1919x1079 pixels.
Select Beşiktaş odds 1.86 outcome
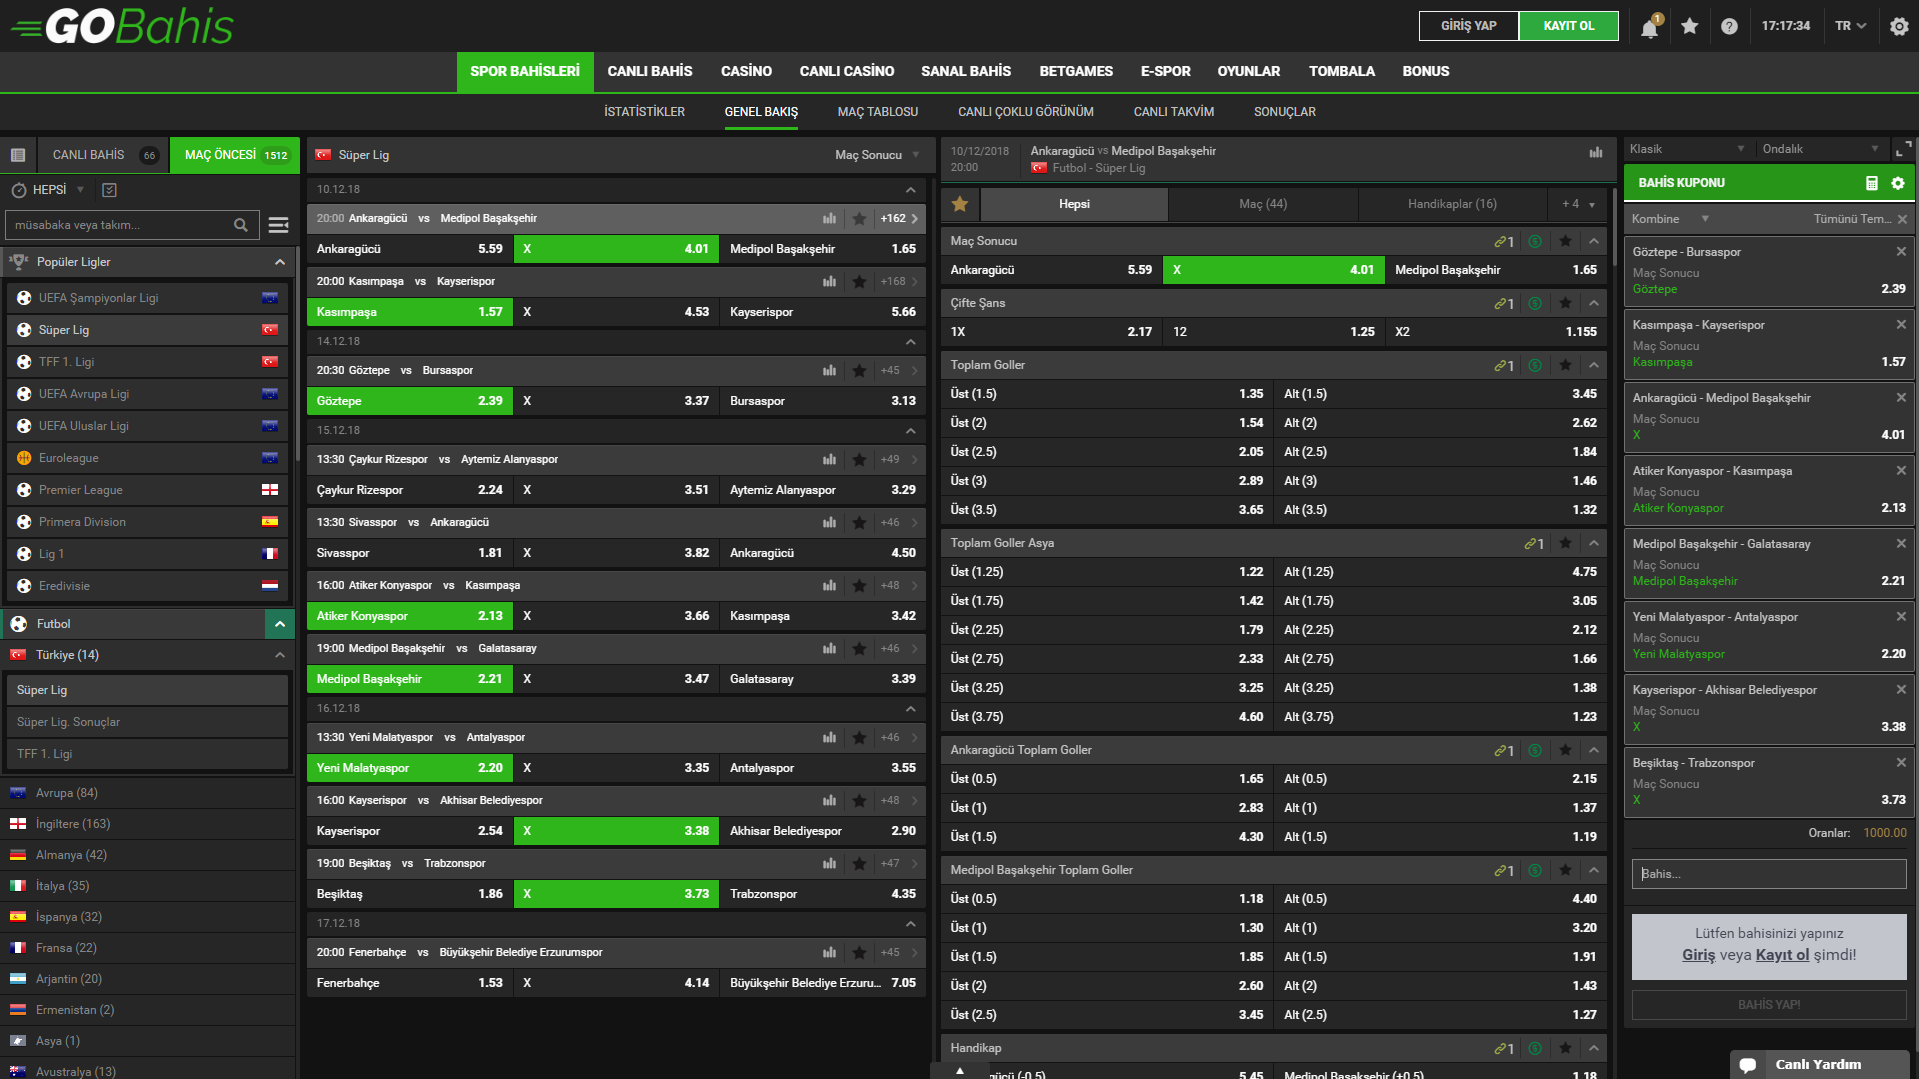[410, 894]
